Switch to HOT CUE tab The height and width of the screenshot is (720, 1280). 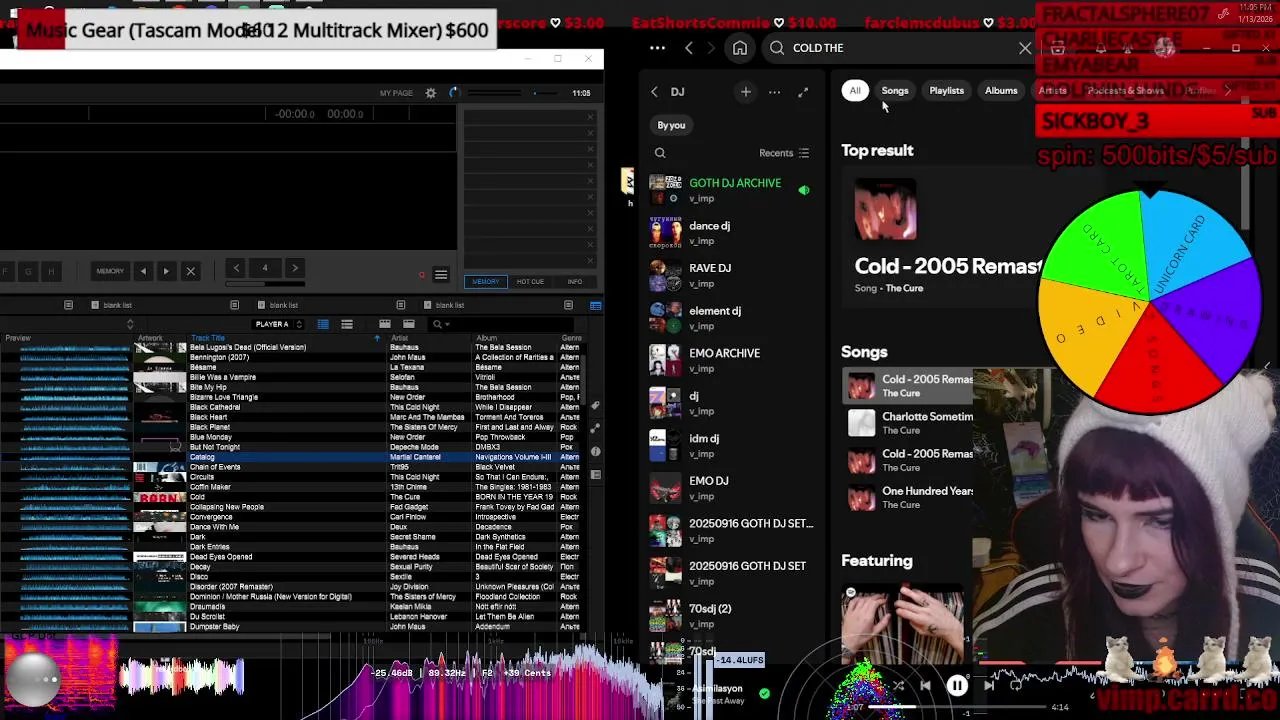(530, 282)
